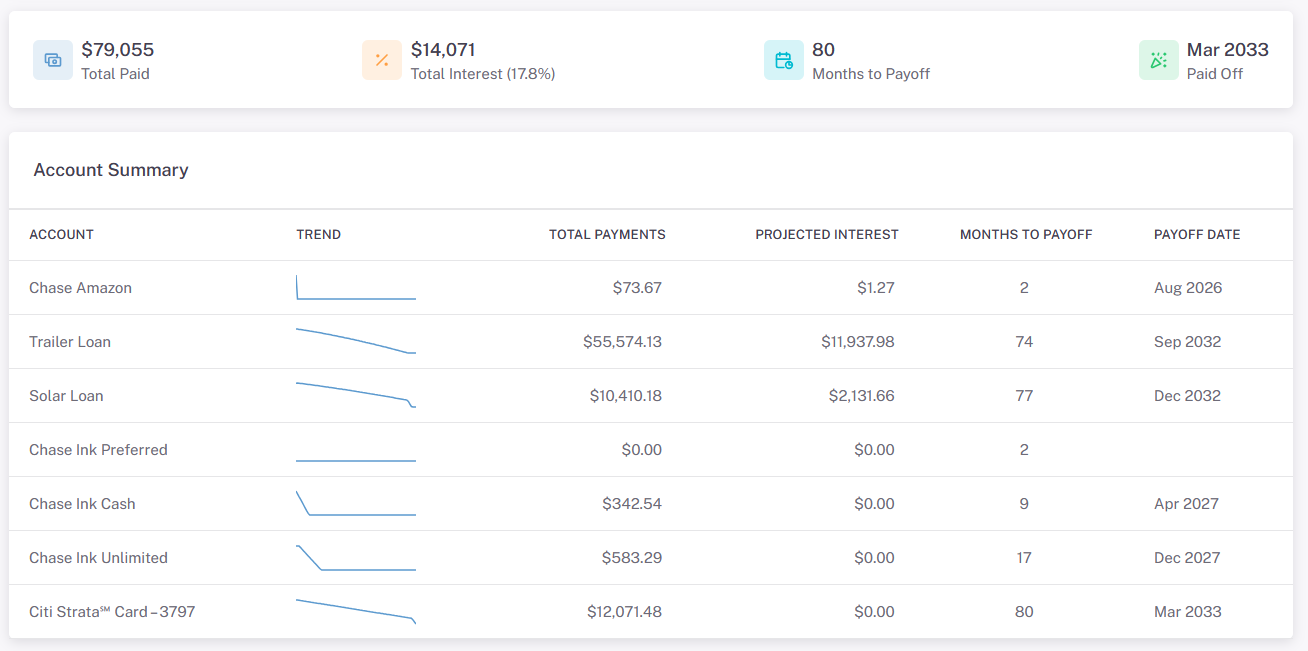Click the Total Paid cash icon
The image size is (1308, 651).
click(x=53, y=60)
